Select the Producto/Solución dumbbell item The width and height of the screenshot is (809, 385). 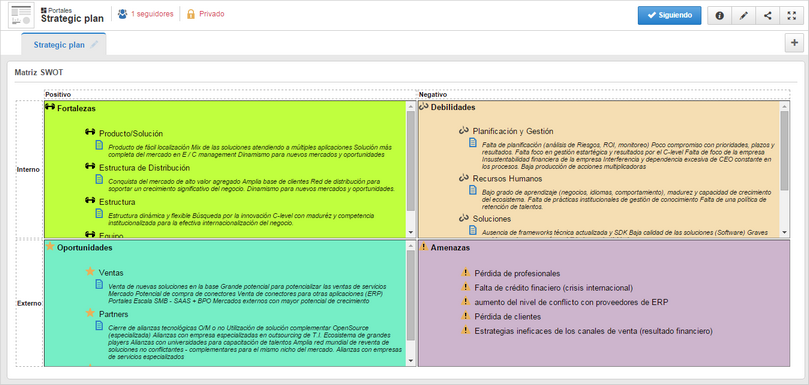(x=124, y=134)
